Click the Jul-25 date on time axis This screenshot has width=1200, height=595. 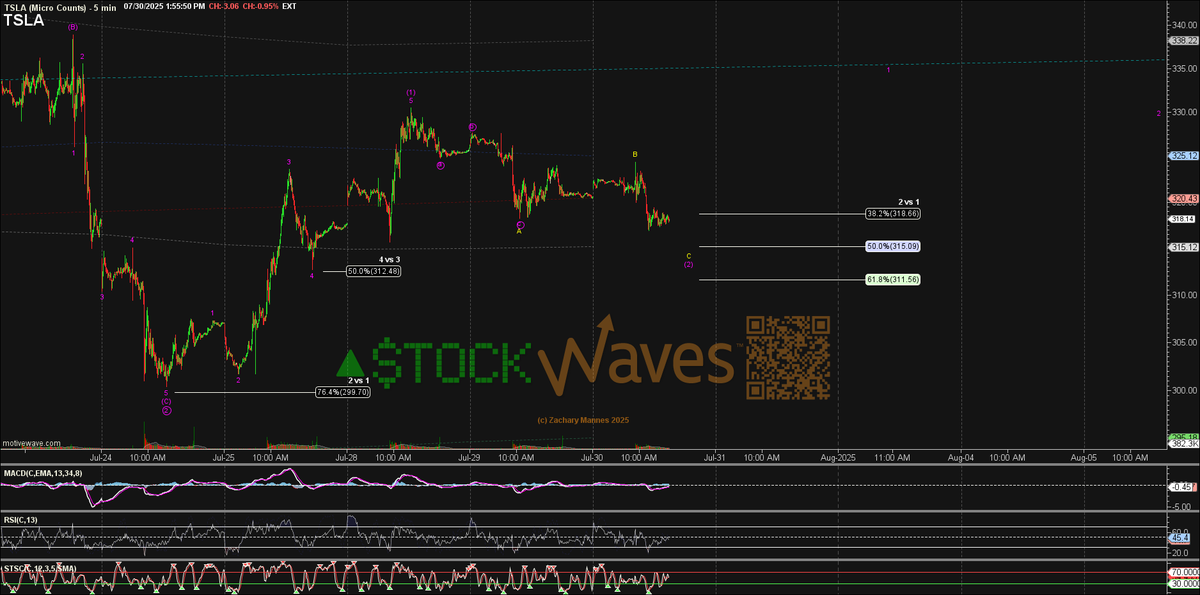pyautogui.click(x=224, y=457)
